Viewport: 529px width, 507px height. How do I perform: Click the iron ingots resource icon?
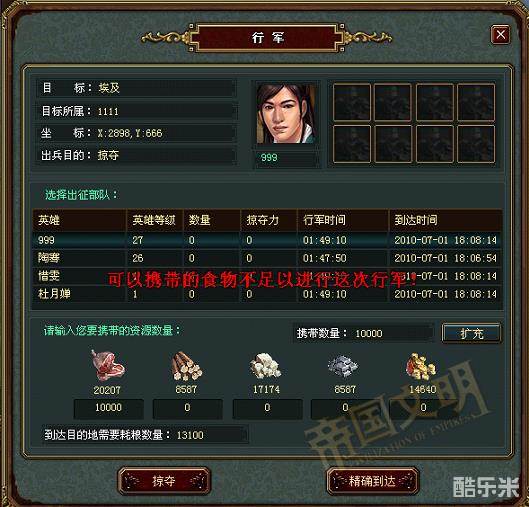[x=343, y=366]
